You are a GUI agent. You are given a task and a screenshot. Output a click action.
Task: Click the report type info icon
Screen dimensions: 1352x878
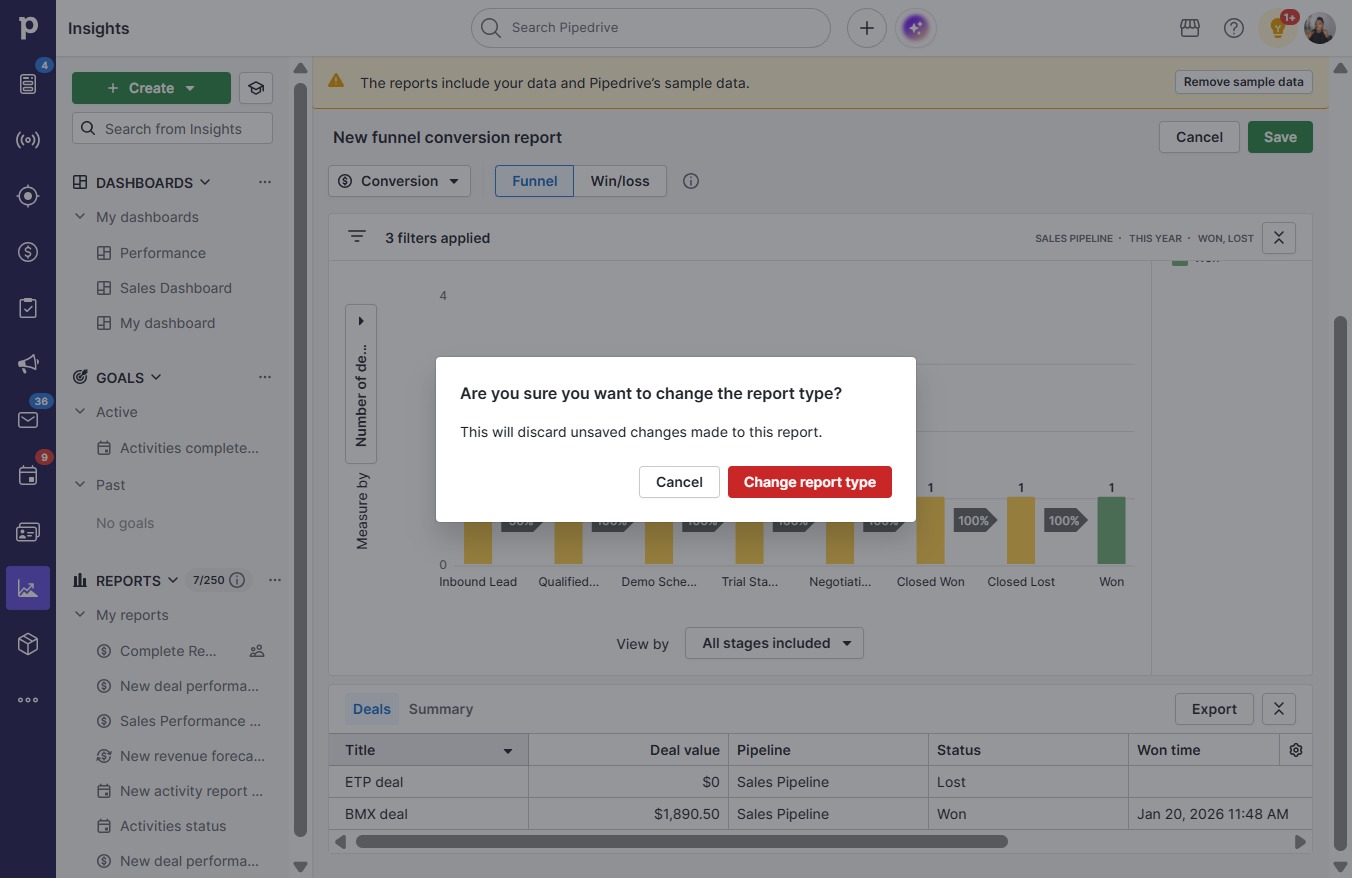pos(691,181)
